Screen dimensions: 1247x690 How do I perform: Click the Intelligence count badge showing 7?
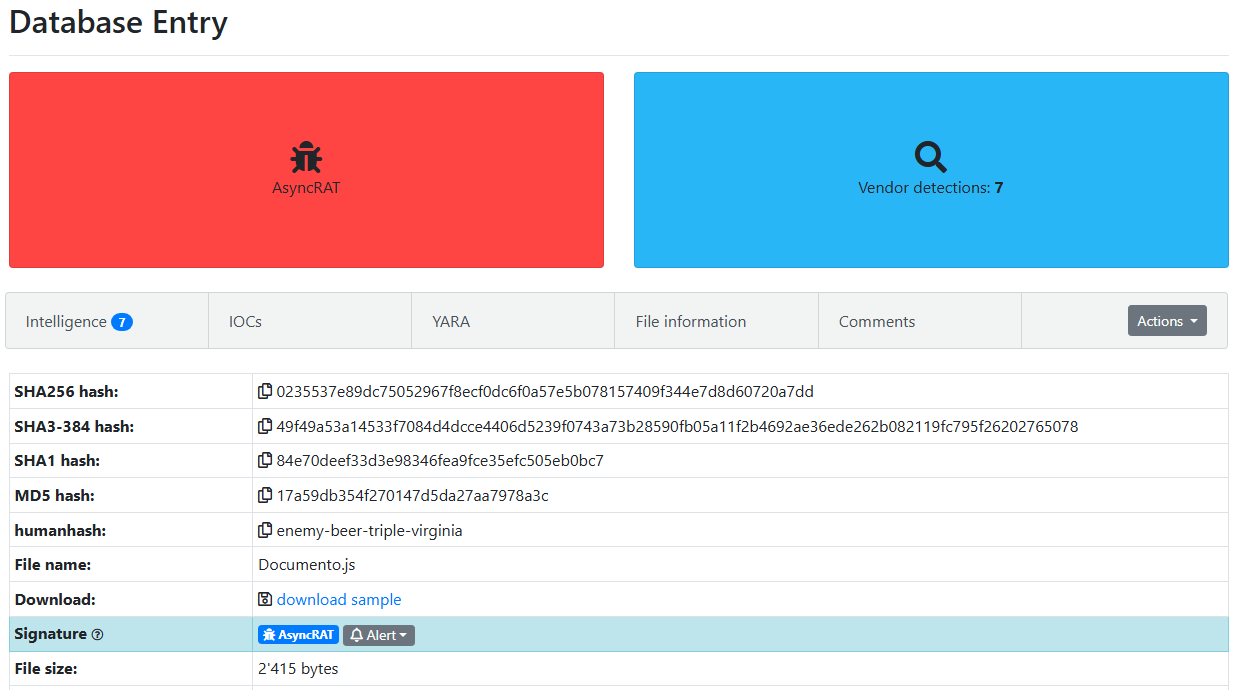tap(125, 320)
